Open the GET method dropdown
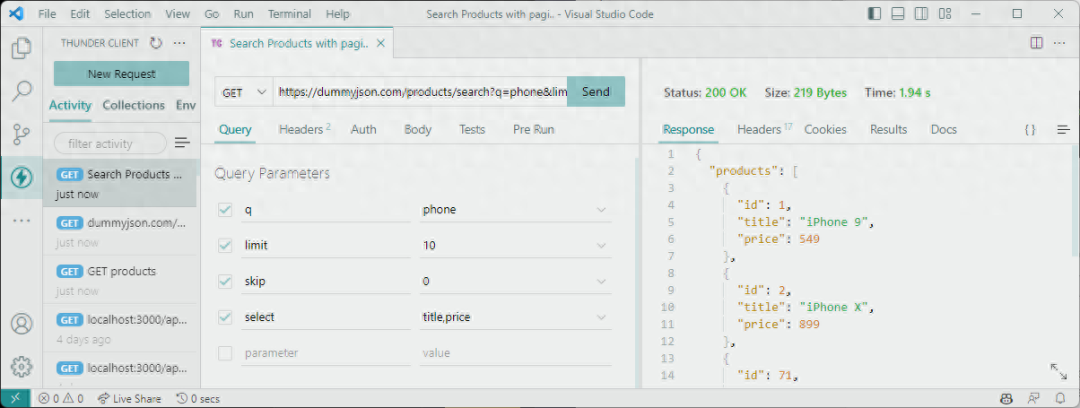This screenshot has width=1080, height=408. click(x=244, y=92)
